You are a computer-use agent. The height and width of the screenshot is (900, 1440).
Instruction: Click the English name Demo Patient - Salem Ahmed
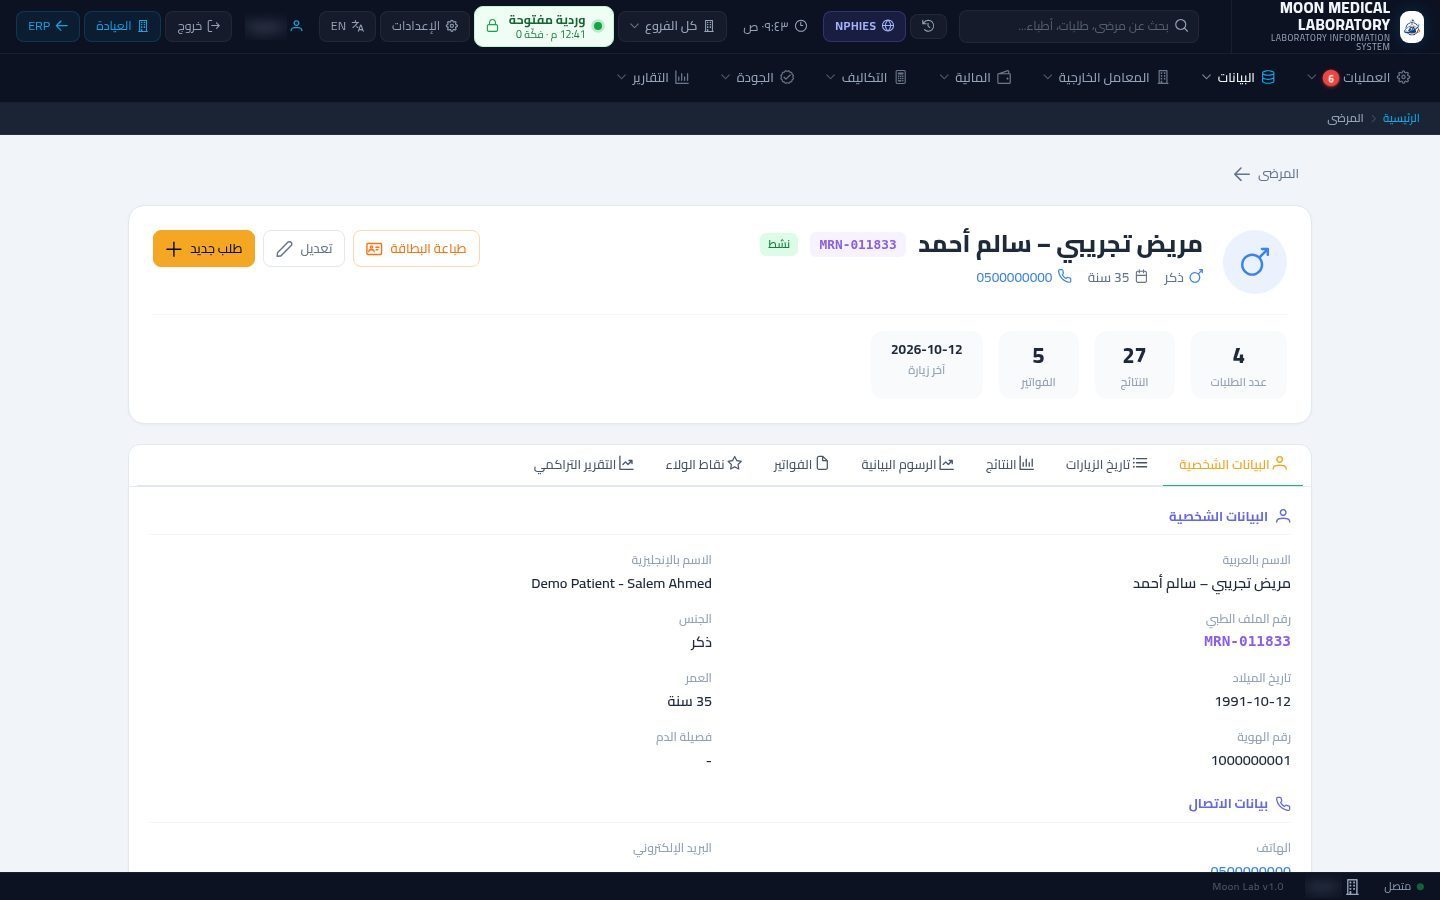621,583
